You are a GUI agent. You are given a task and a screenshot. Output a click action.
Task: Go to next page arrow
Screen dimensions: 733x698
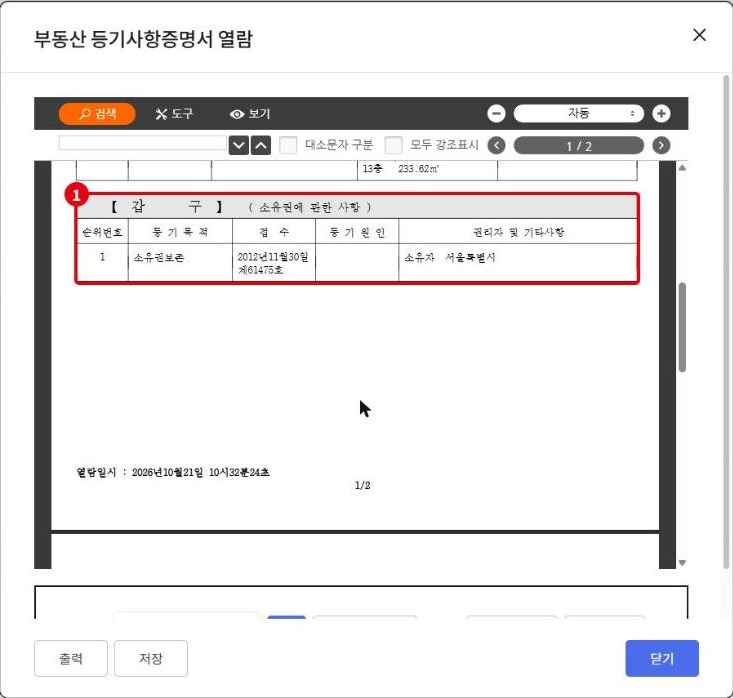point(661,145)
